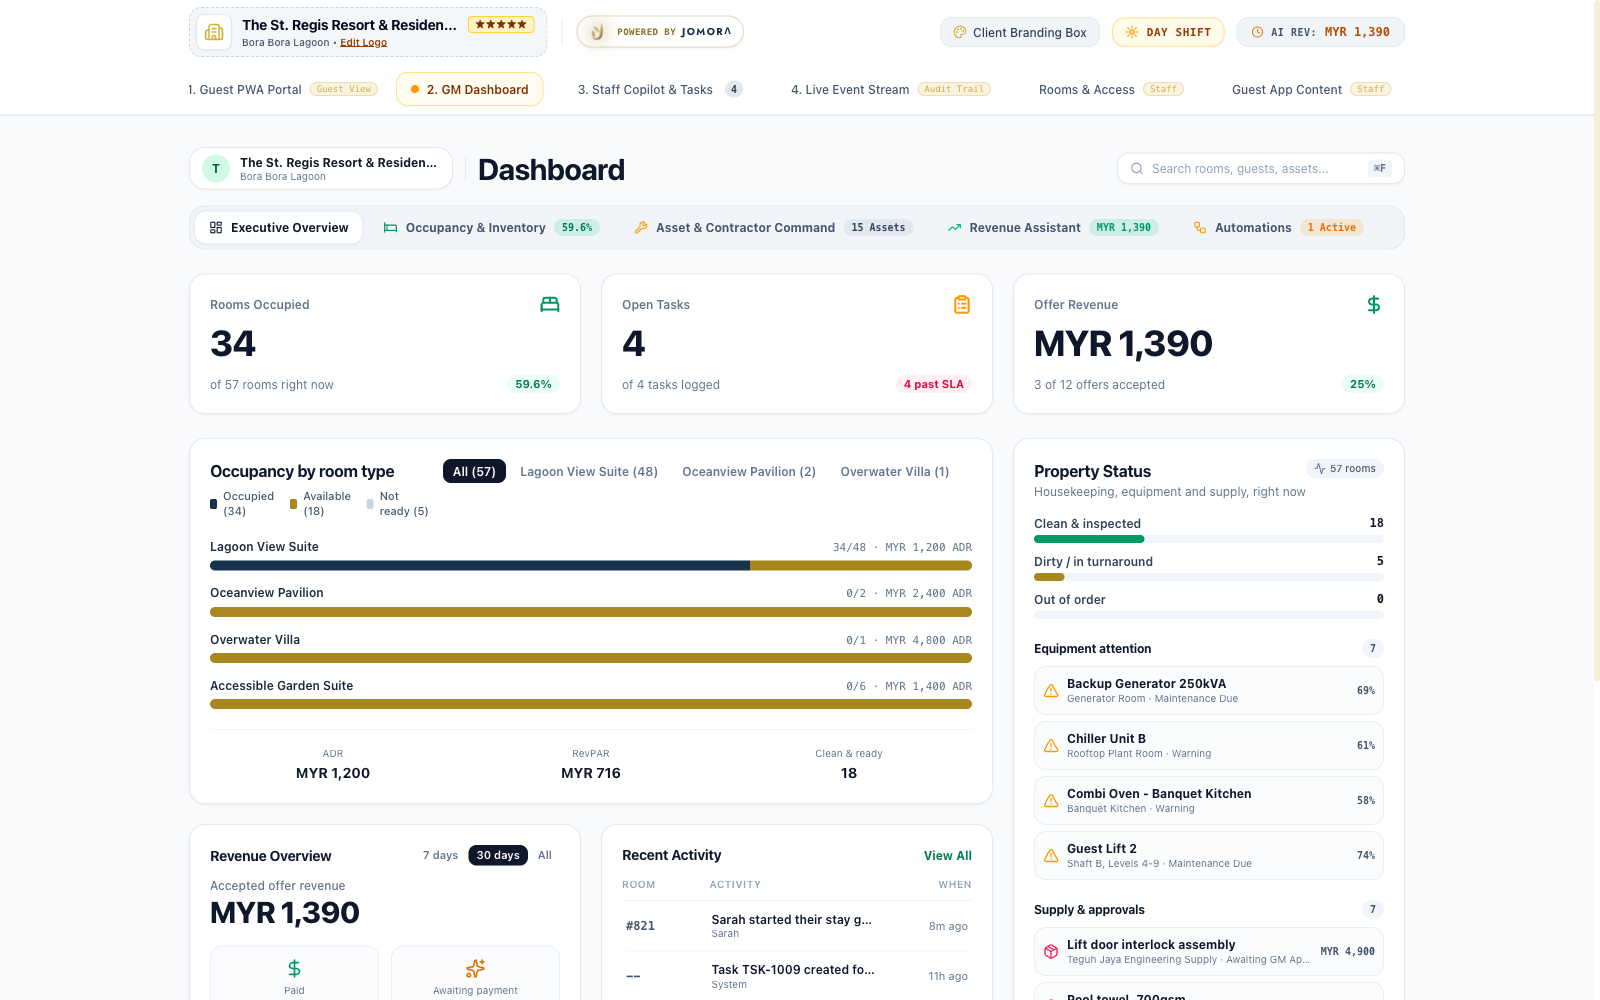The image size is (1600, 1000).
Task: Switch revenue range to All
Action: pyautogui.click(x=545, y=855)
